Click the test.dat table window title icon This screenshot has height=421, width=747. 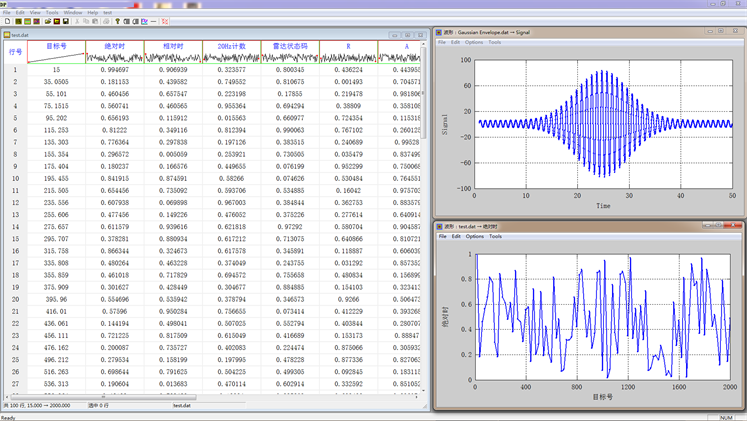[6, 34]
